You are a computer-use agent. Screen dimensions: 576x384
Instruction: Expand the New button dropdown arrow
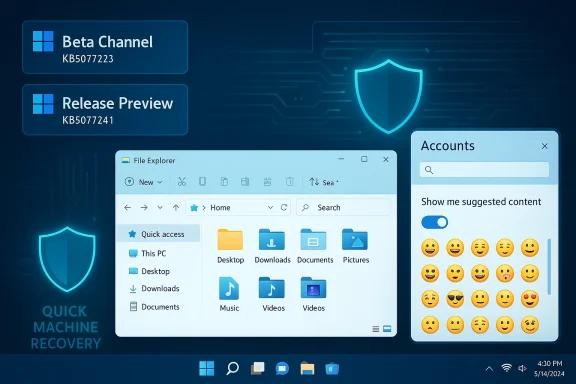pyautogui.click(x=160, y=182)
